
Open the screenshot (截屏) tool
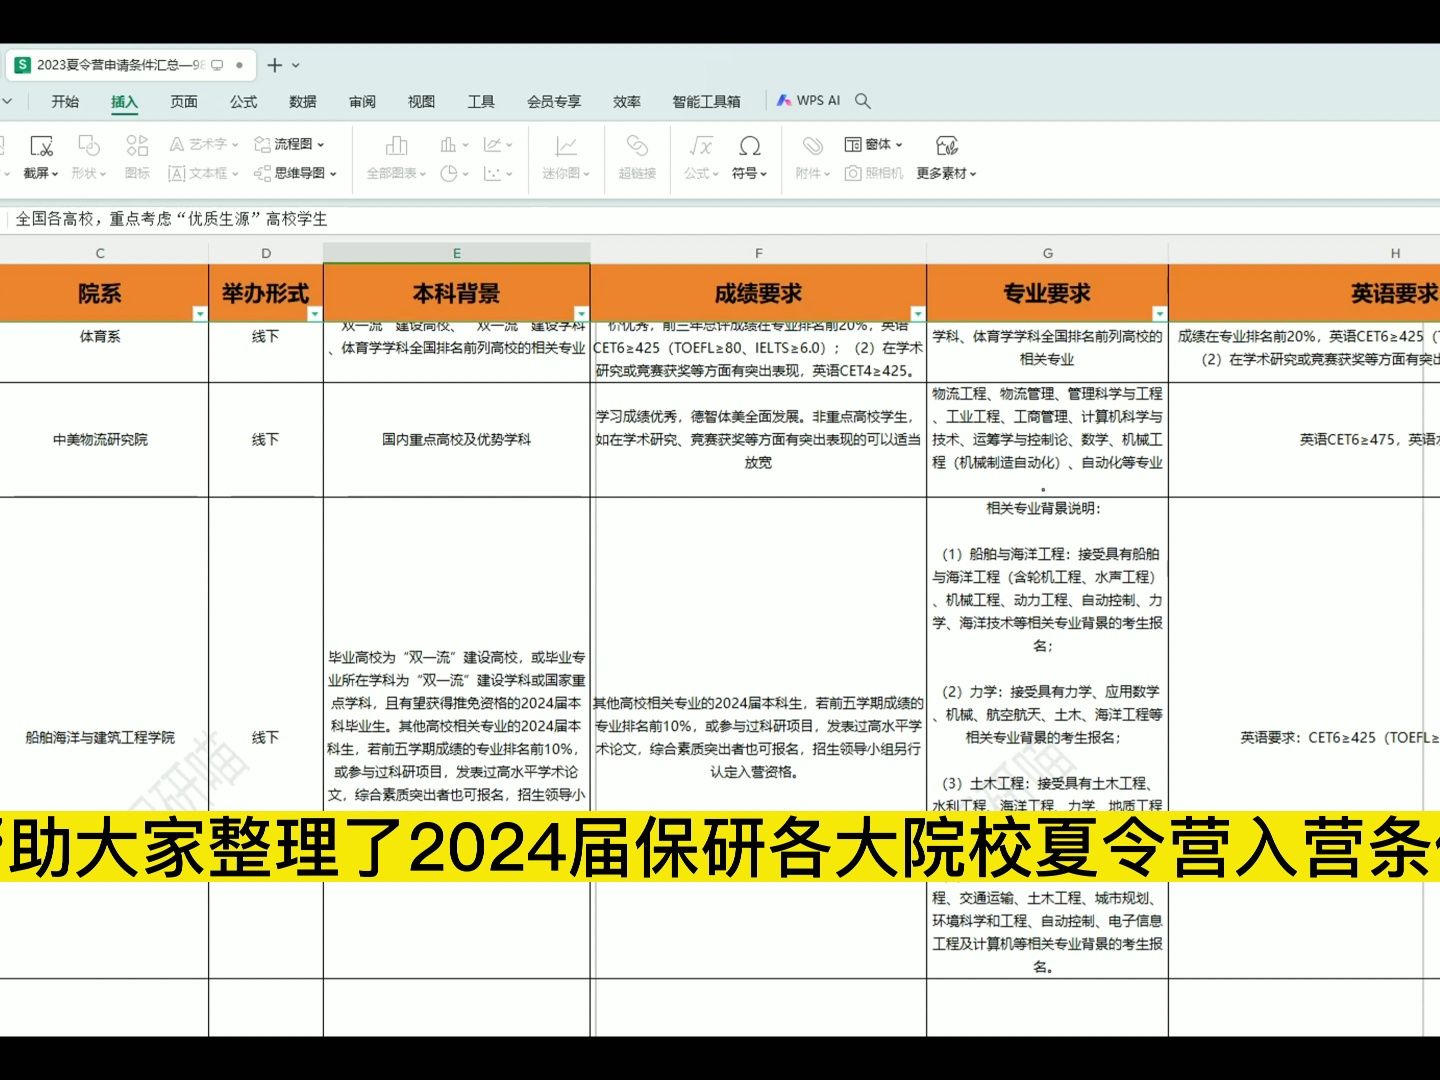(41, 158)
